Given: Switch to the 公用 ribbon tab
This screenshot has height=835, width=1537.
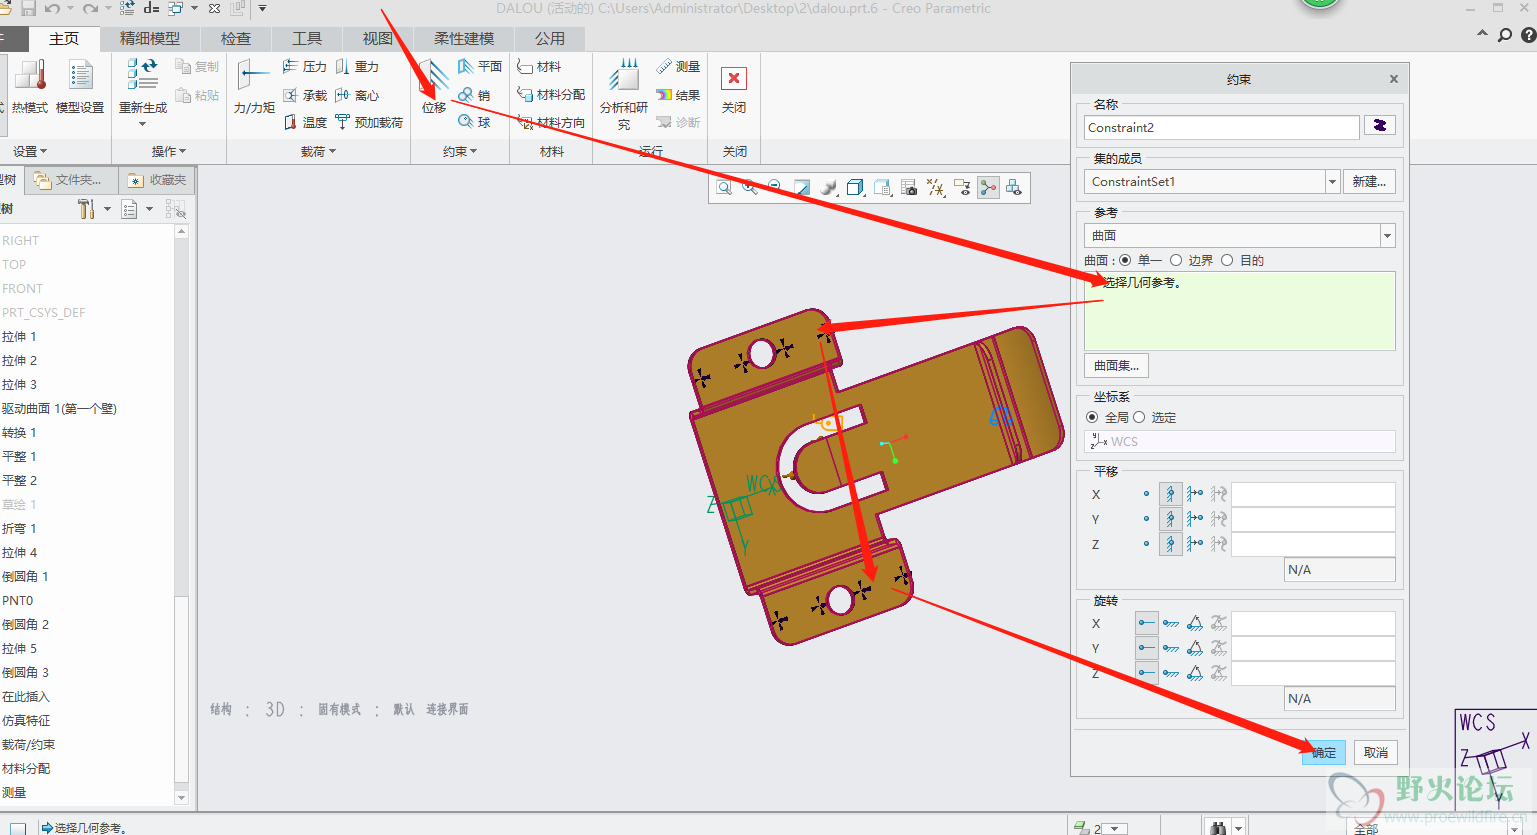Looking at the screenshot, I should pos(549,38).
